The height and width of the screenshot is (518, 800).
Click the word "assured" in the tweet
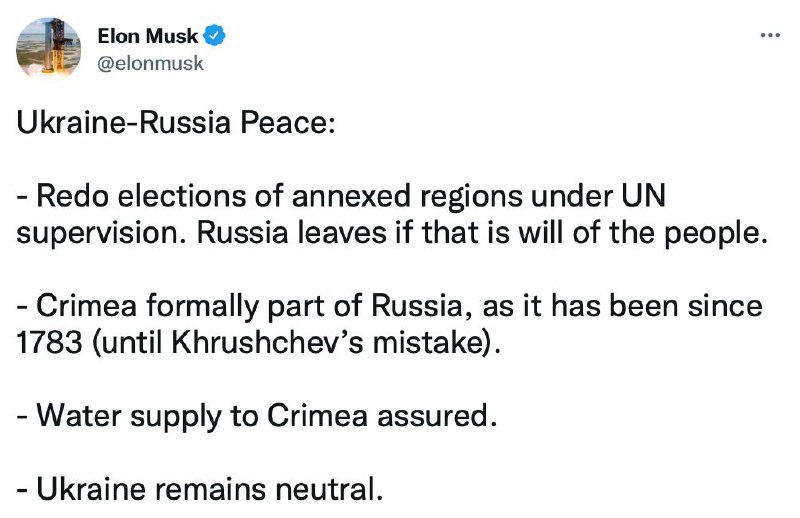tap(437, 416)
